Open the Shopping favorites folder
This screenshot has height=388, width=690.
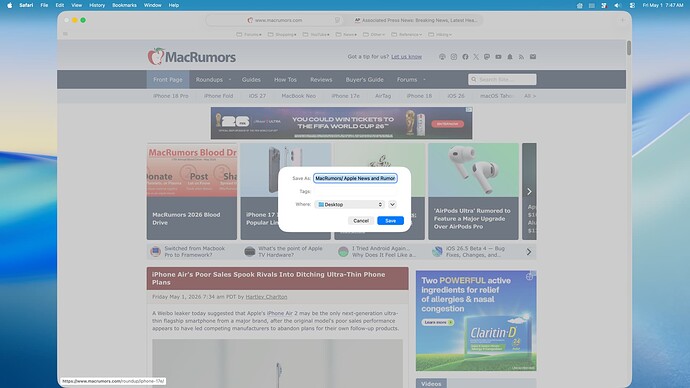pyautogui.click(x=282, y=34)
